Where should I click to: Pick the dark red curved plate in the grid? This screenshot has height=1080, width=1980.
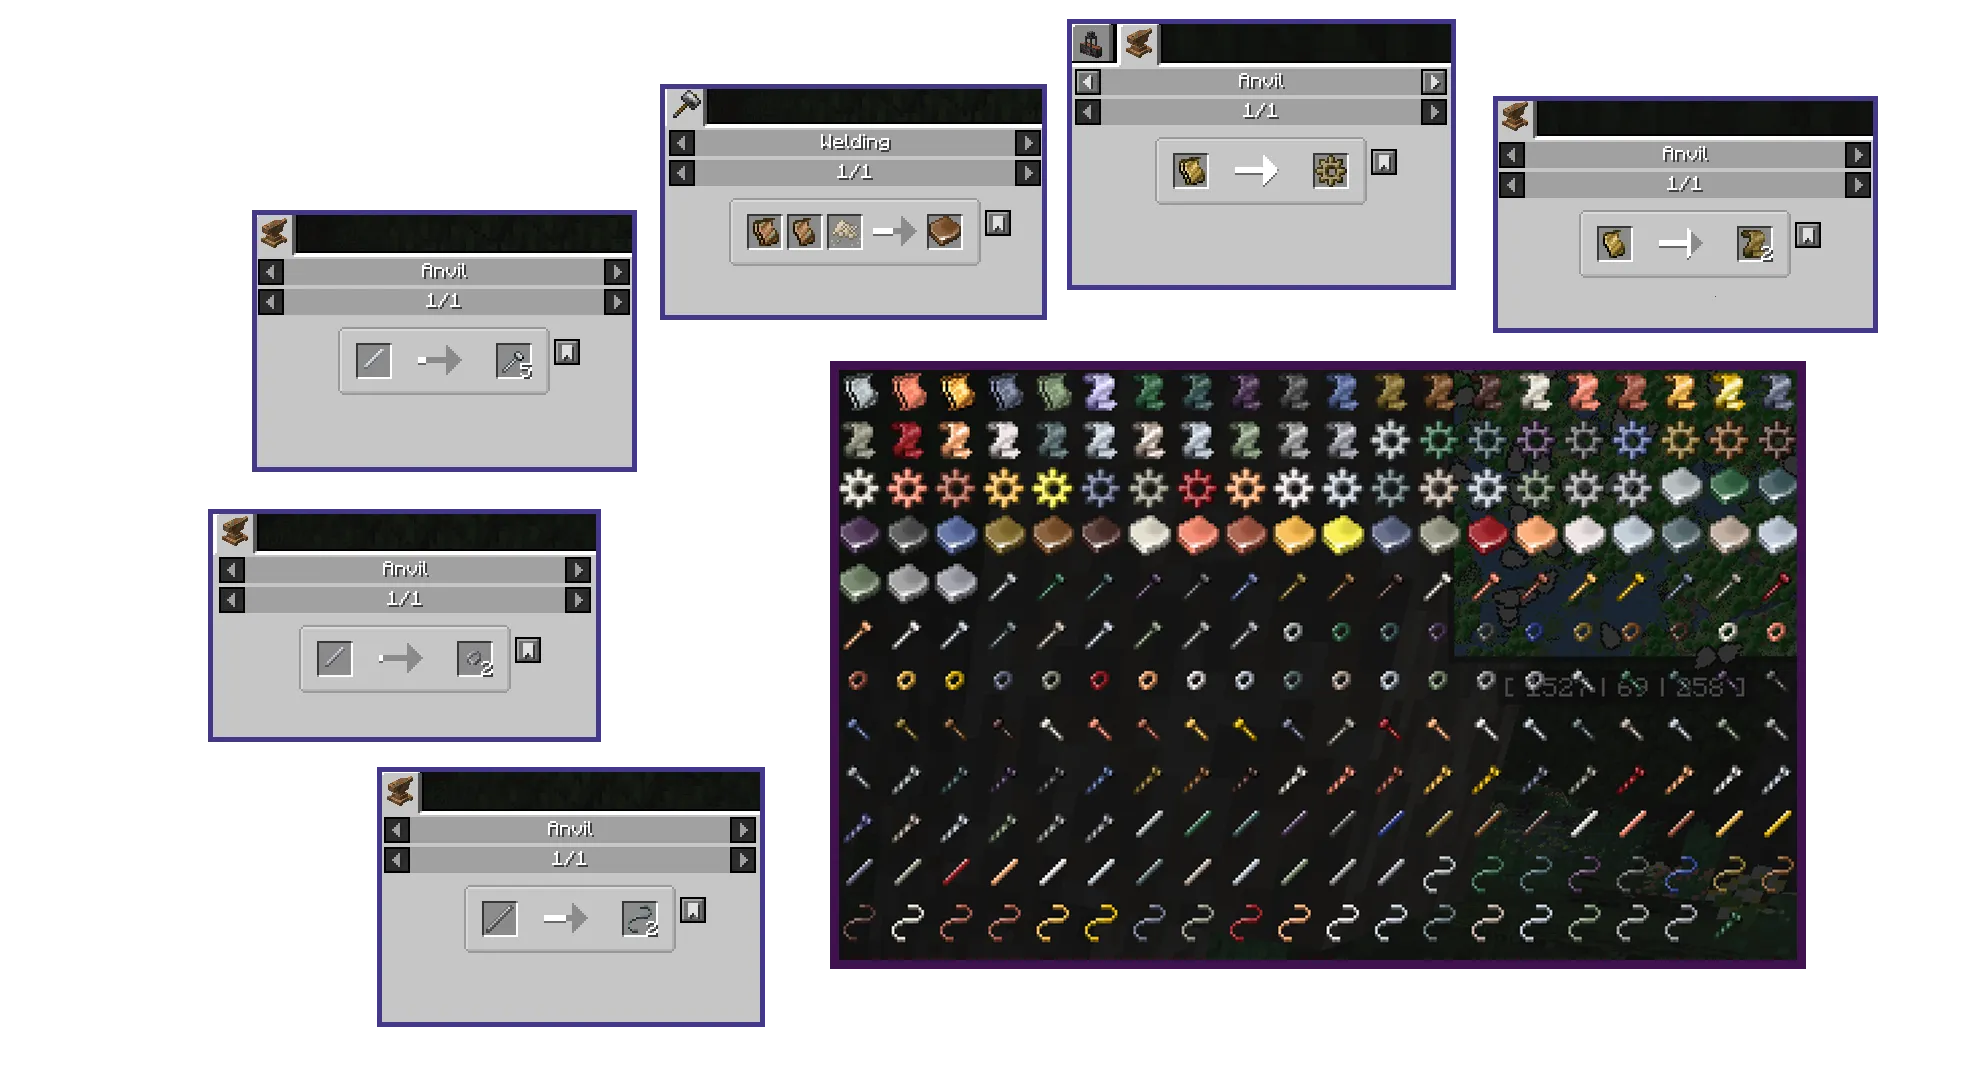coord(907,440)
